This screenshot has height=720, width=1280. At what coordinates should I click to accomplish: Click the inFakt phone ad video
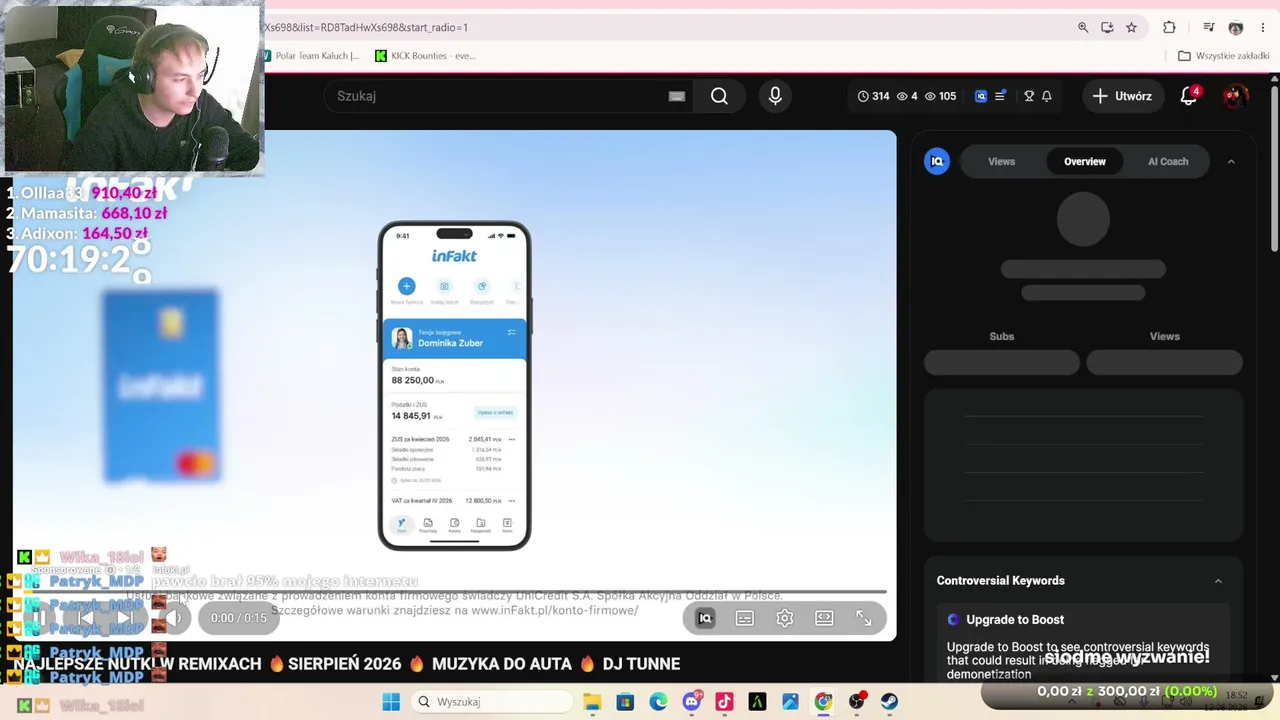454,385
